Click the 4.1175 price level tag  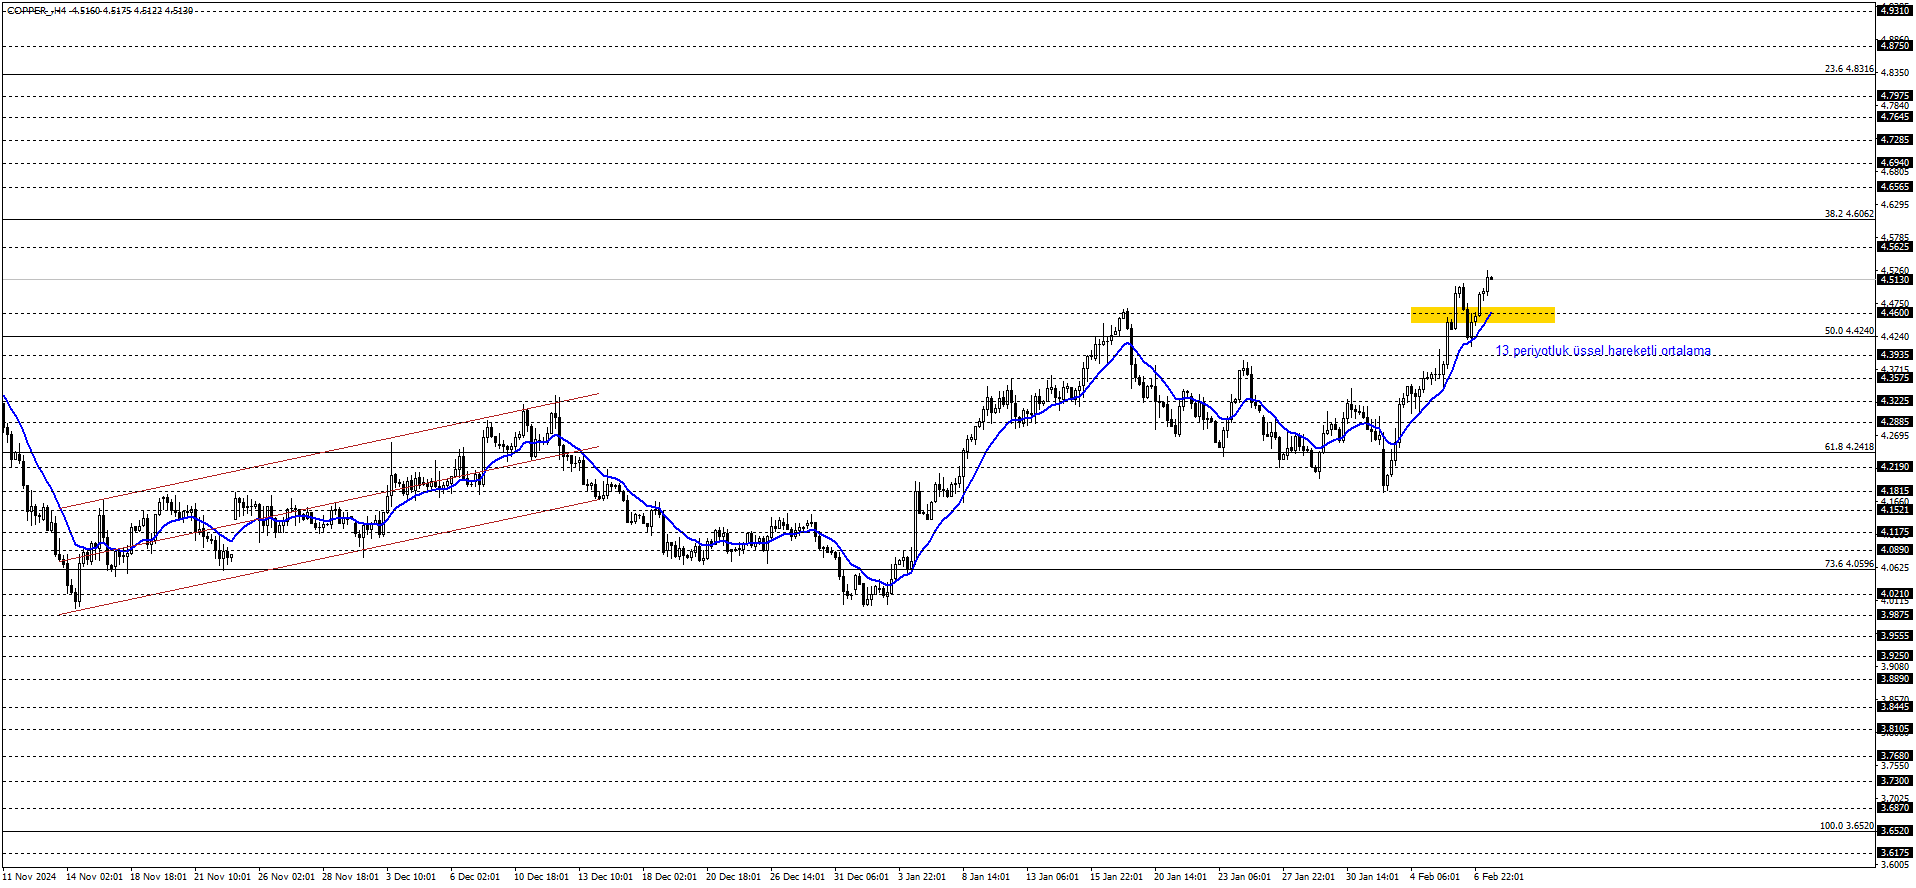tap(1895, 532)
